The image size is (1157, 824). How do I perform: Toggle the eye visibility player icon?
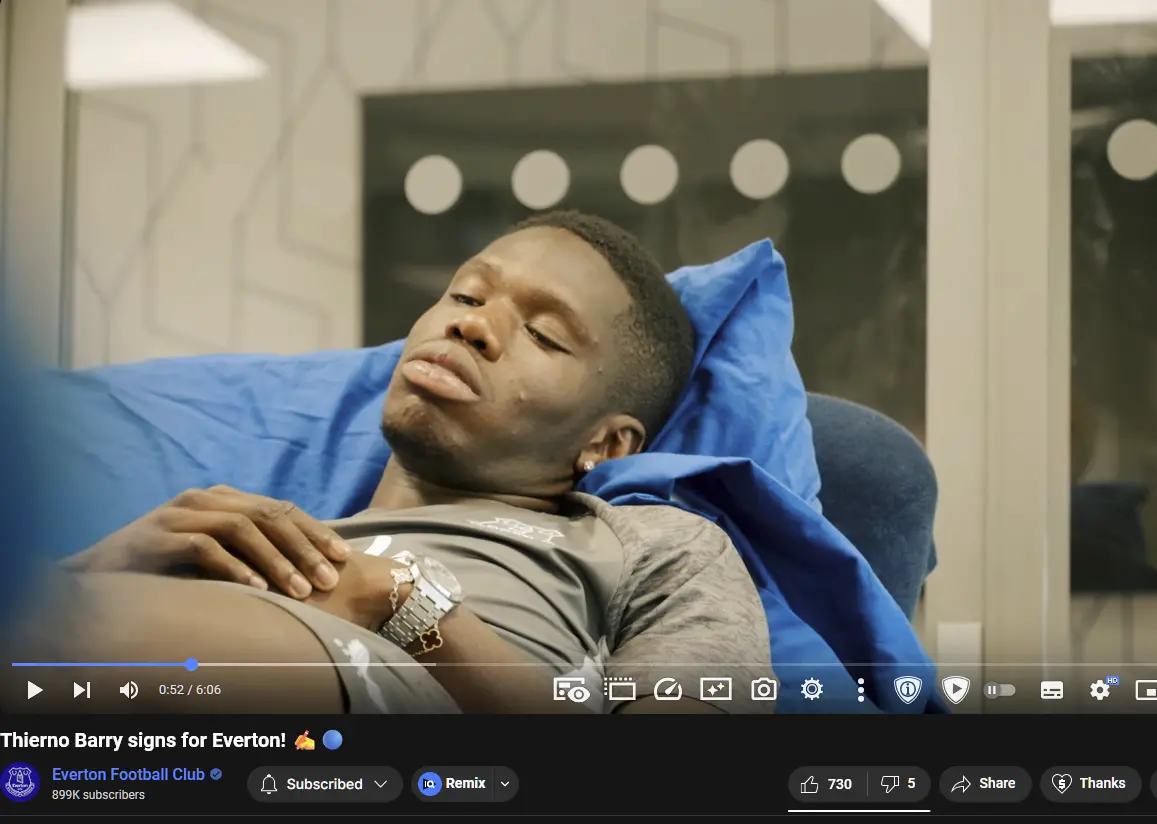571,690
